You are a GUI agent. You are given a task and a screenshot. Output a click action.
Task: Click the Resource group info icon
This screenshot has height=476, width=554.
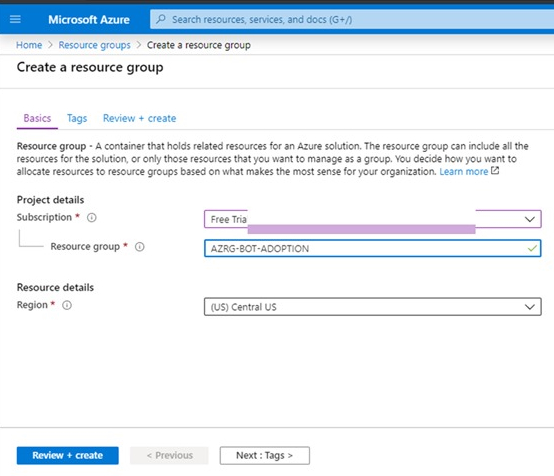[140, 247]
